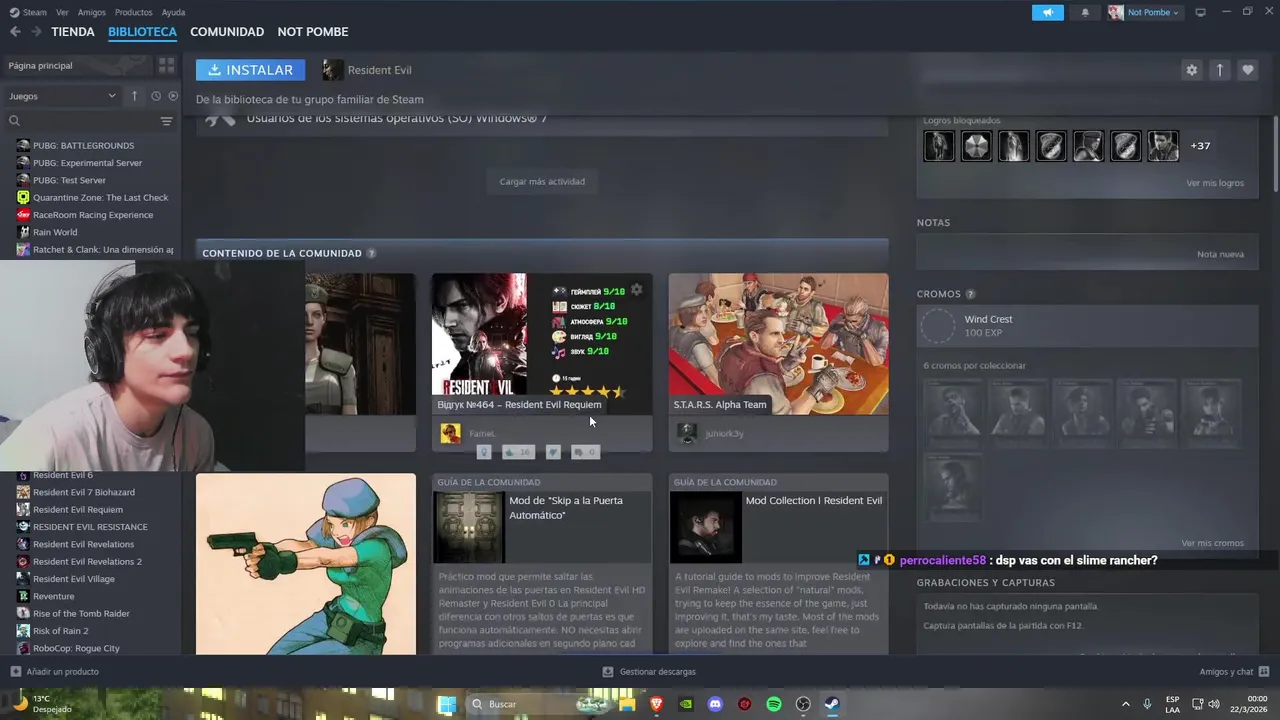The width and height of the screenshot is (1280, 720).
Task: Open the Ver menu
Action: tap(62, 12)
